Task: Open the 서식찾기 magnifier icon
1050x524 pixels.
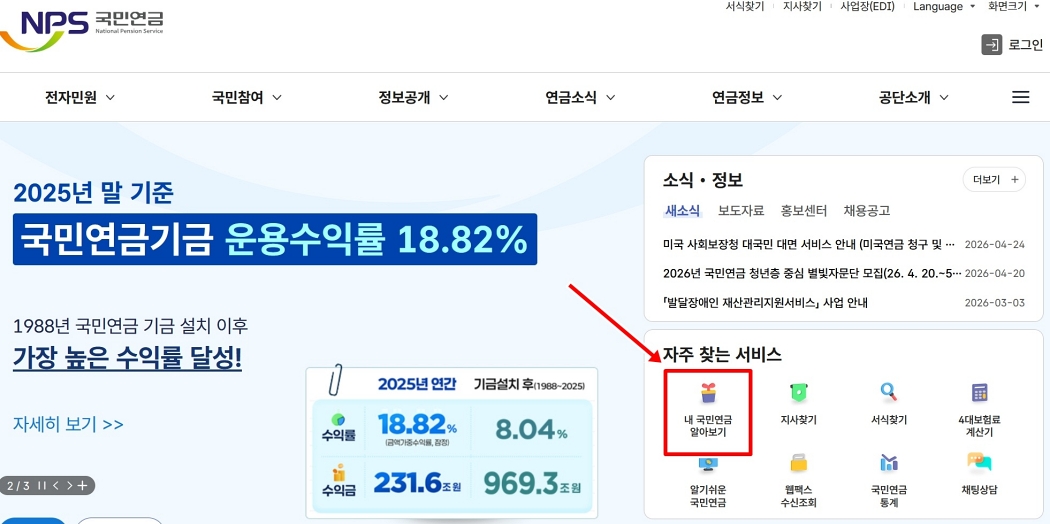Action: pyautogui.click(x=889, y=392)
